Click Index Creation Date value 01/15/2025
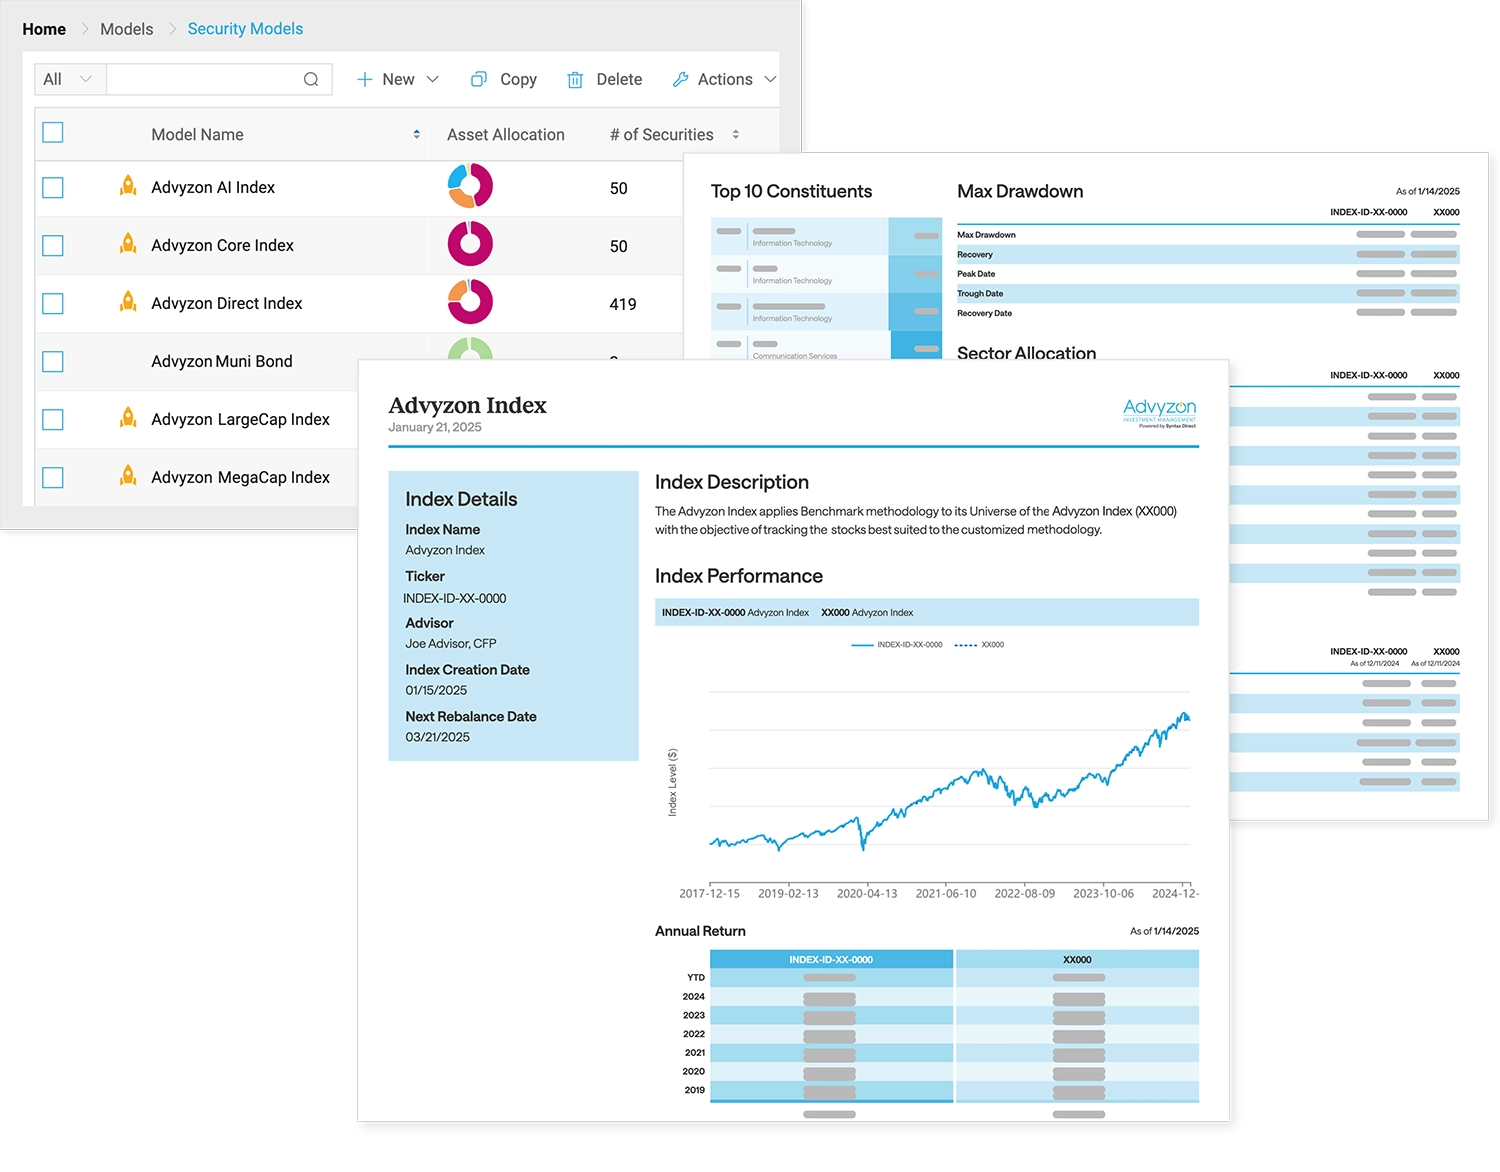 (x=436, y=691)
